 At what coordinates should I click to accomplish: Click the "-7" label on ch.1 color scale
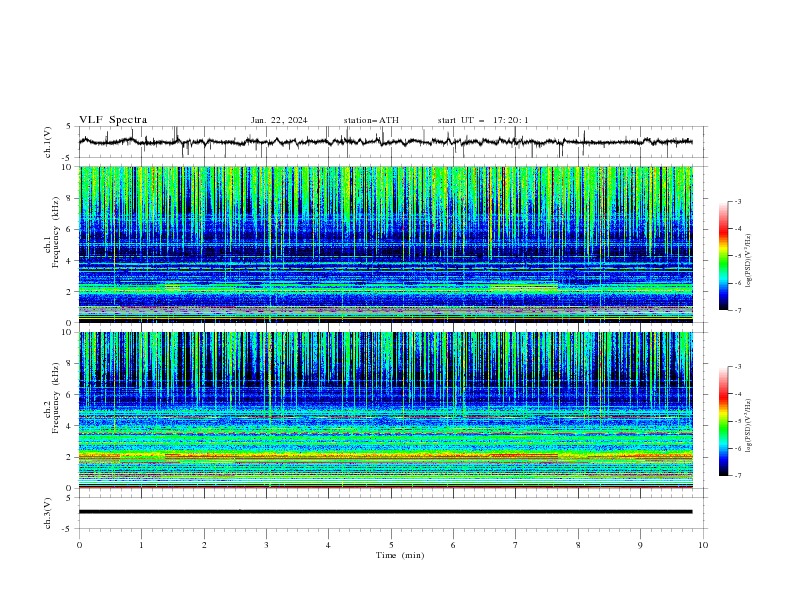pos(738,310)
